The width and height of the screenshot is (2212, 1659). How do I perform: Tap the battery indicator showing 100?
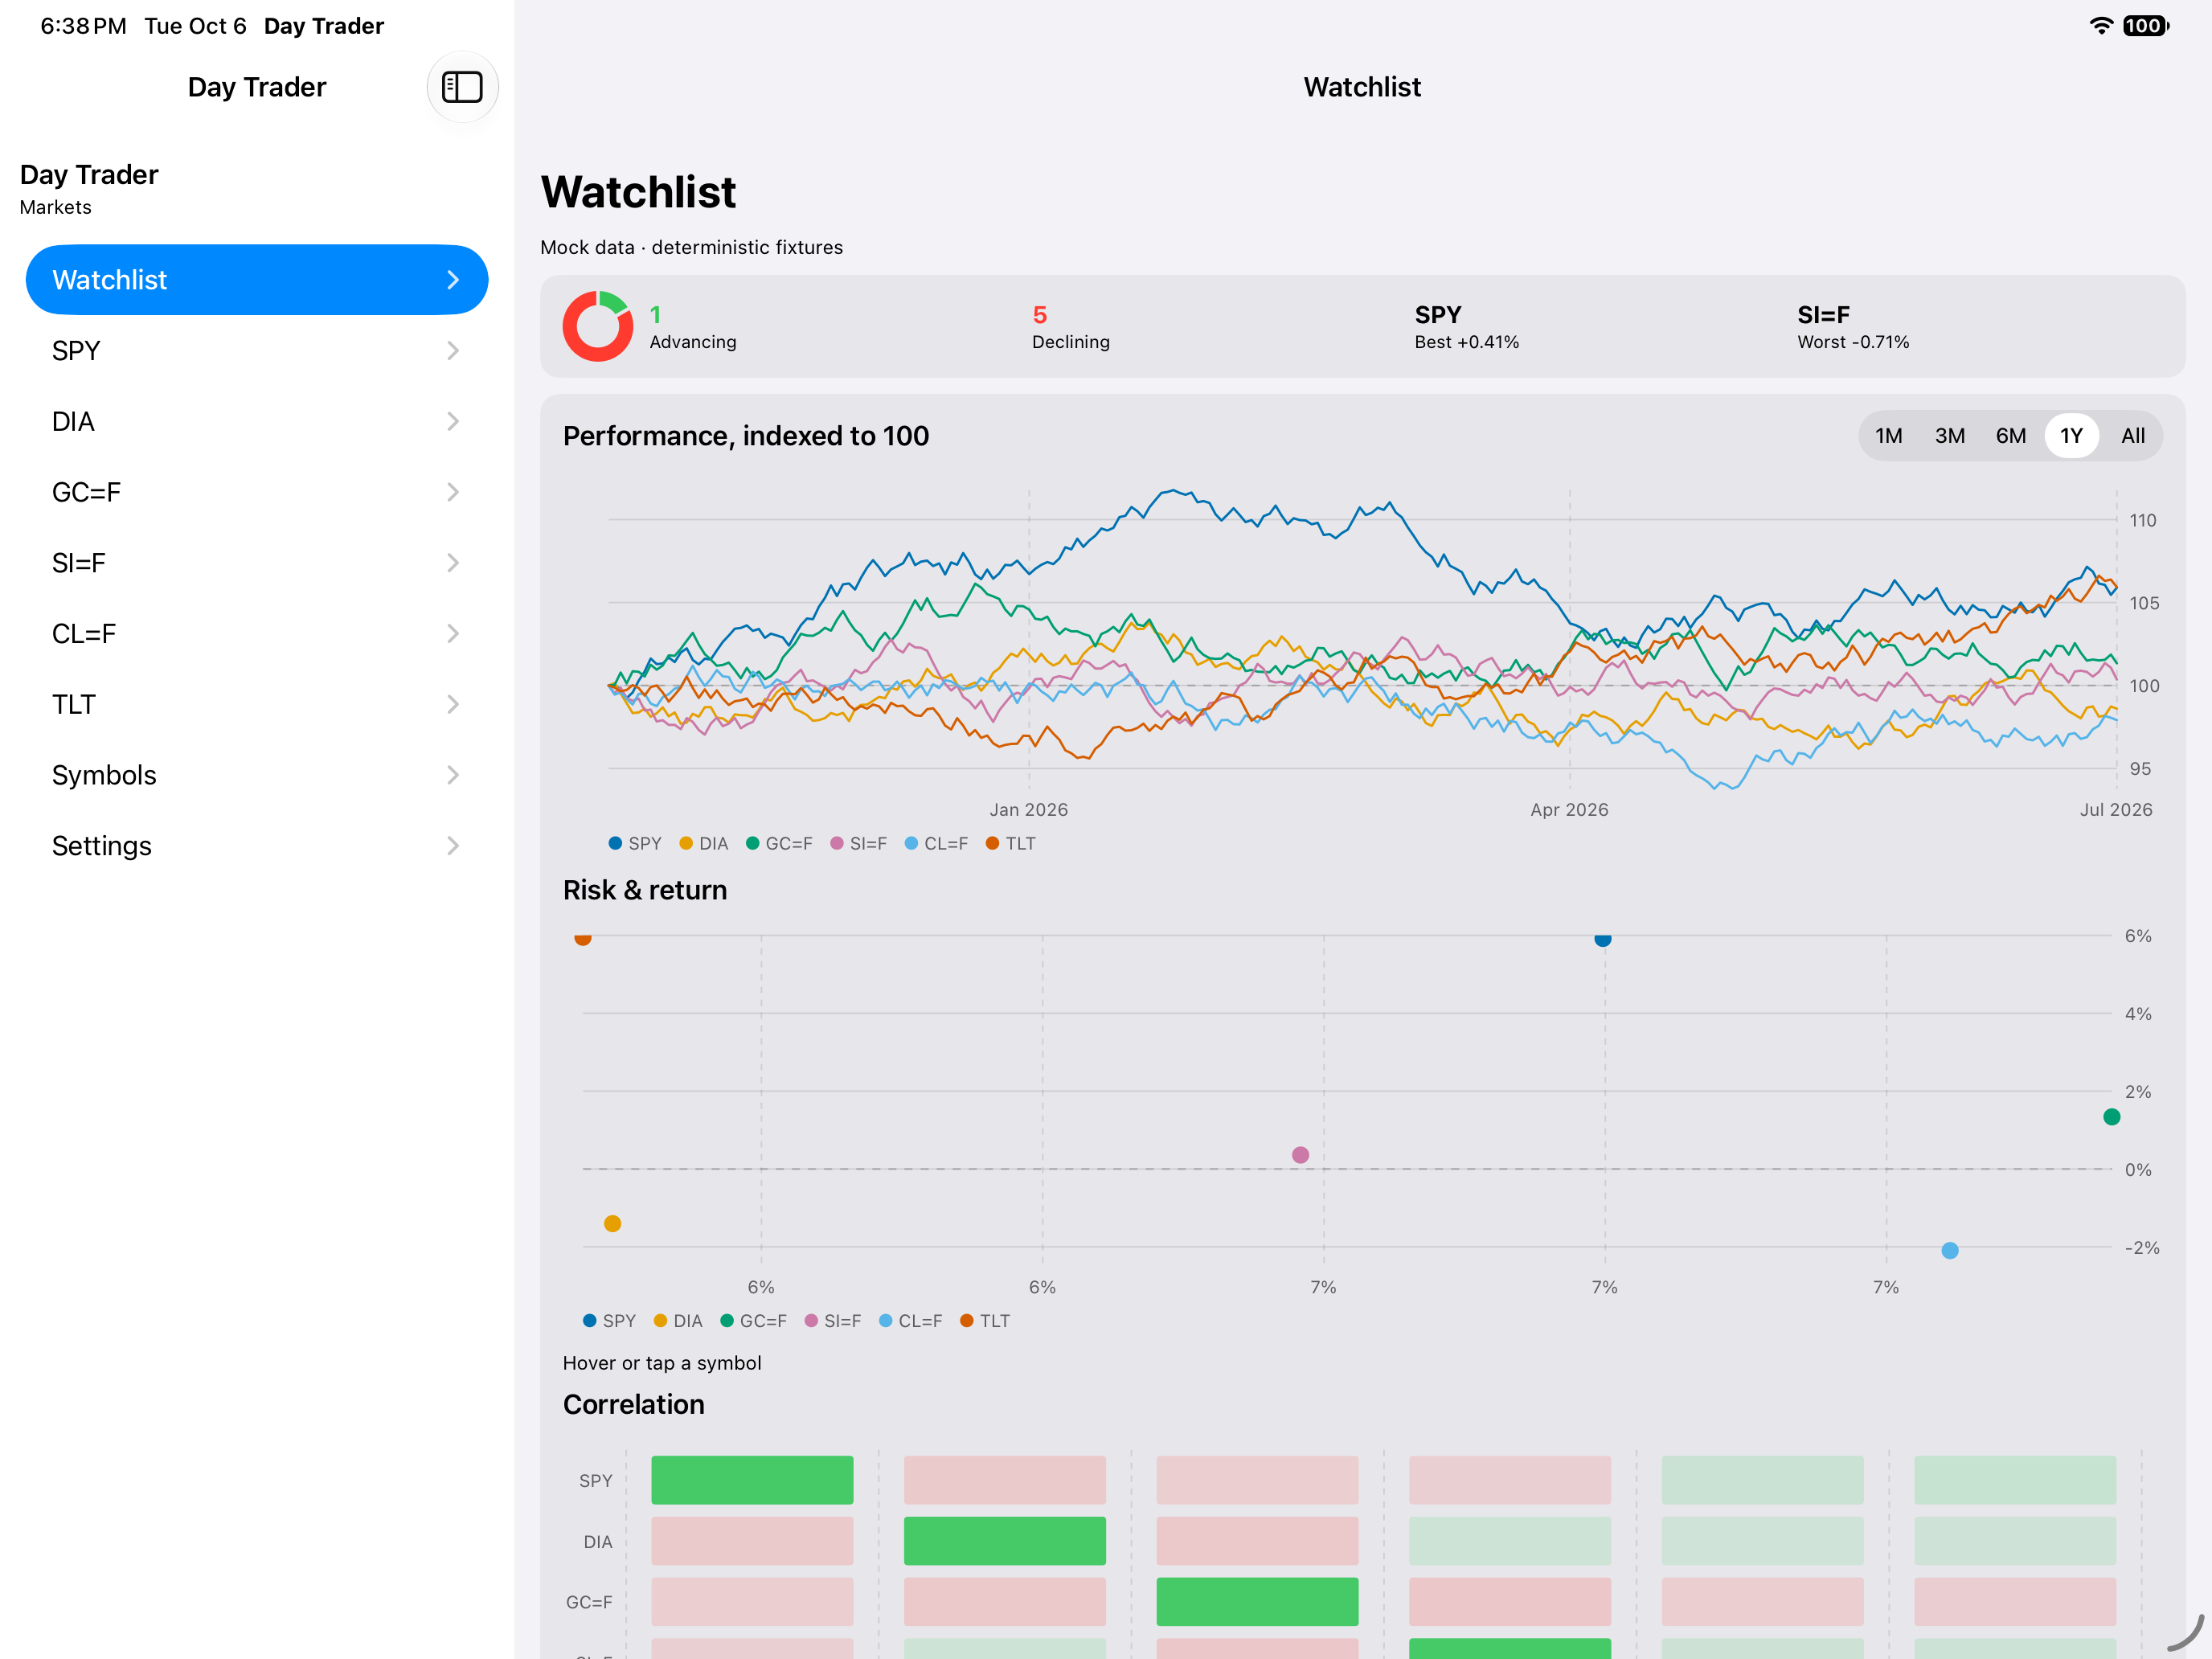tap(2145, 26)
